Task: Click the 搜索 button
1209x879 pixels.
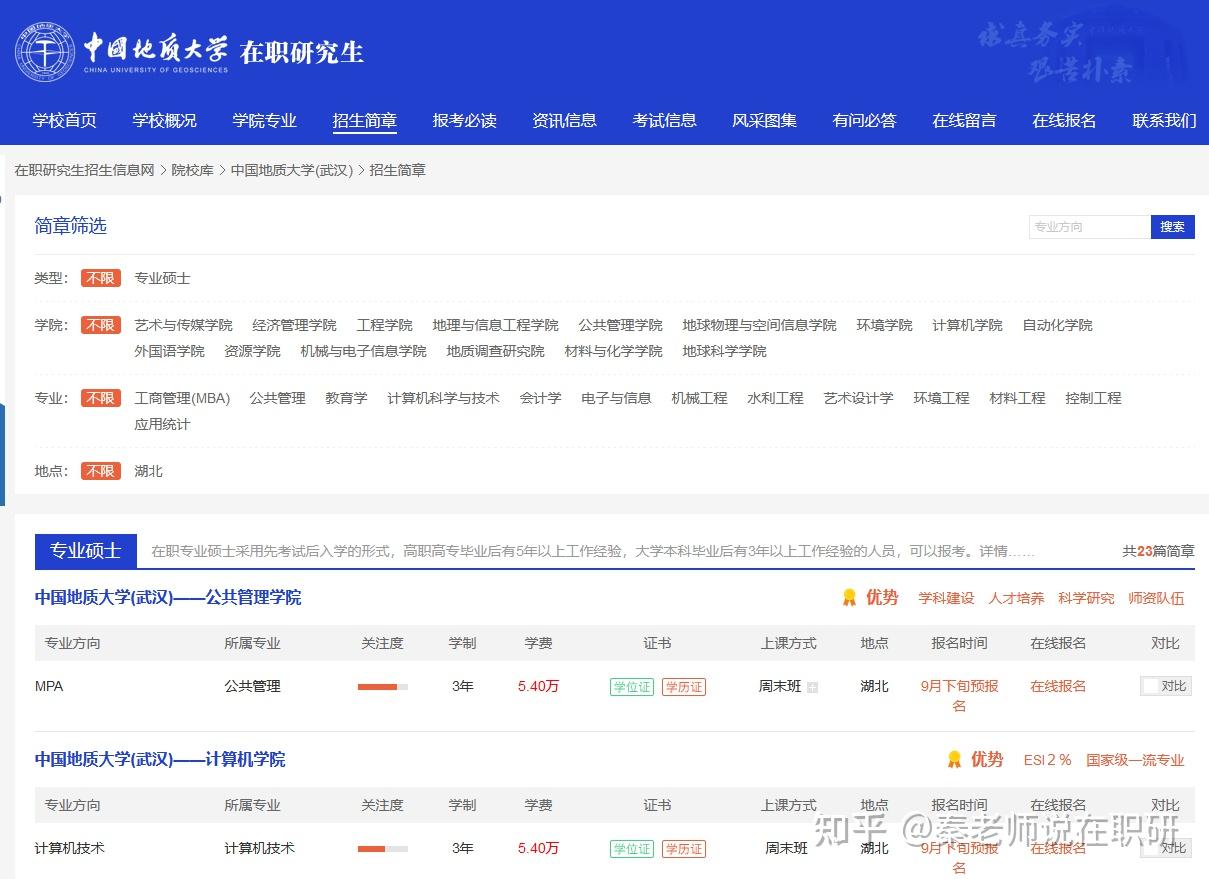Action: point(1173,227)
